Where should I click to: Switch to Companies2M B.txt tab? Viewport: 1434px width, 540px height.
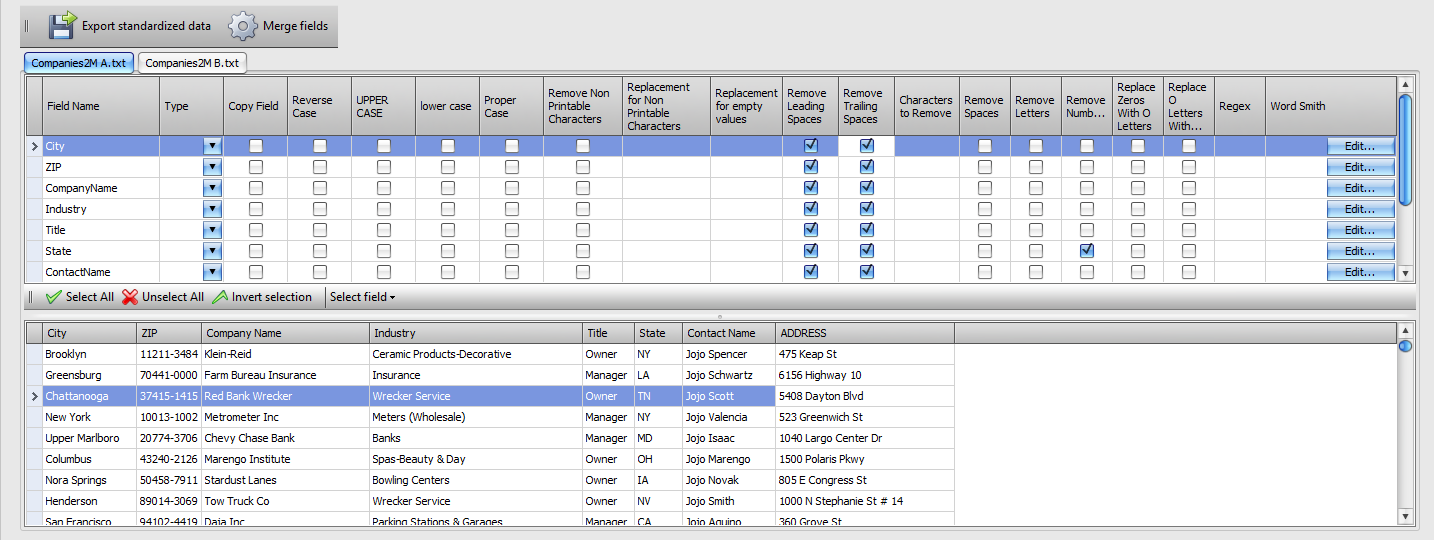[192, 63]
